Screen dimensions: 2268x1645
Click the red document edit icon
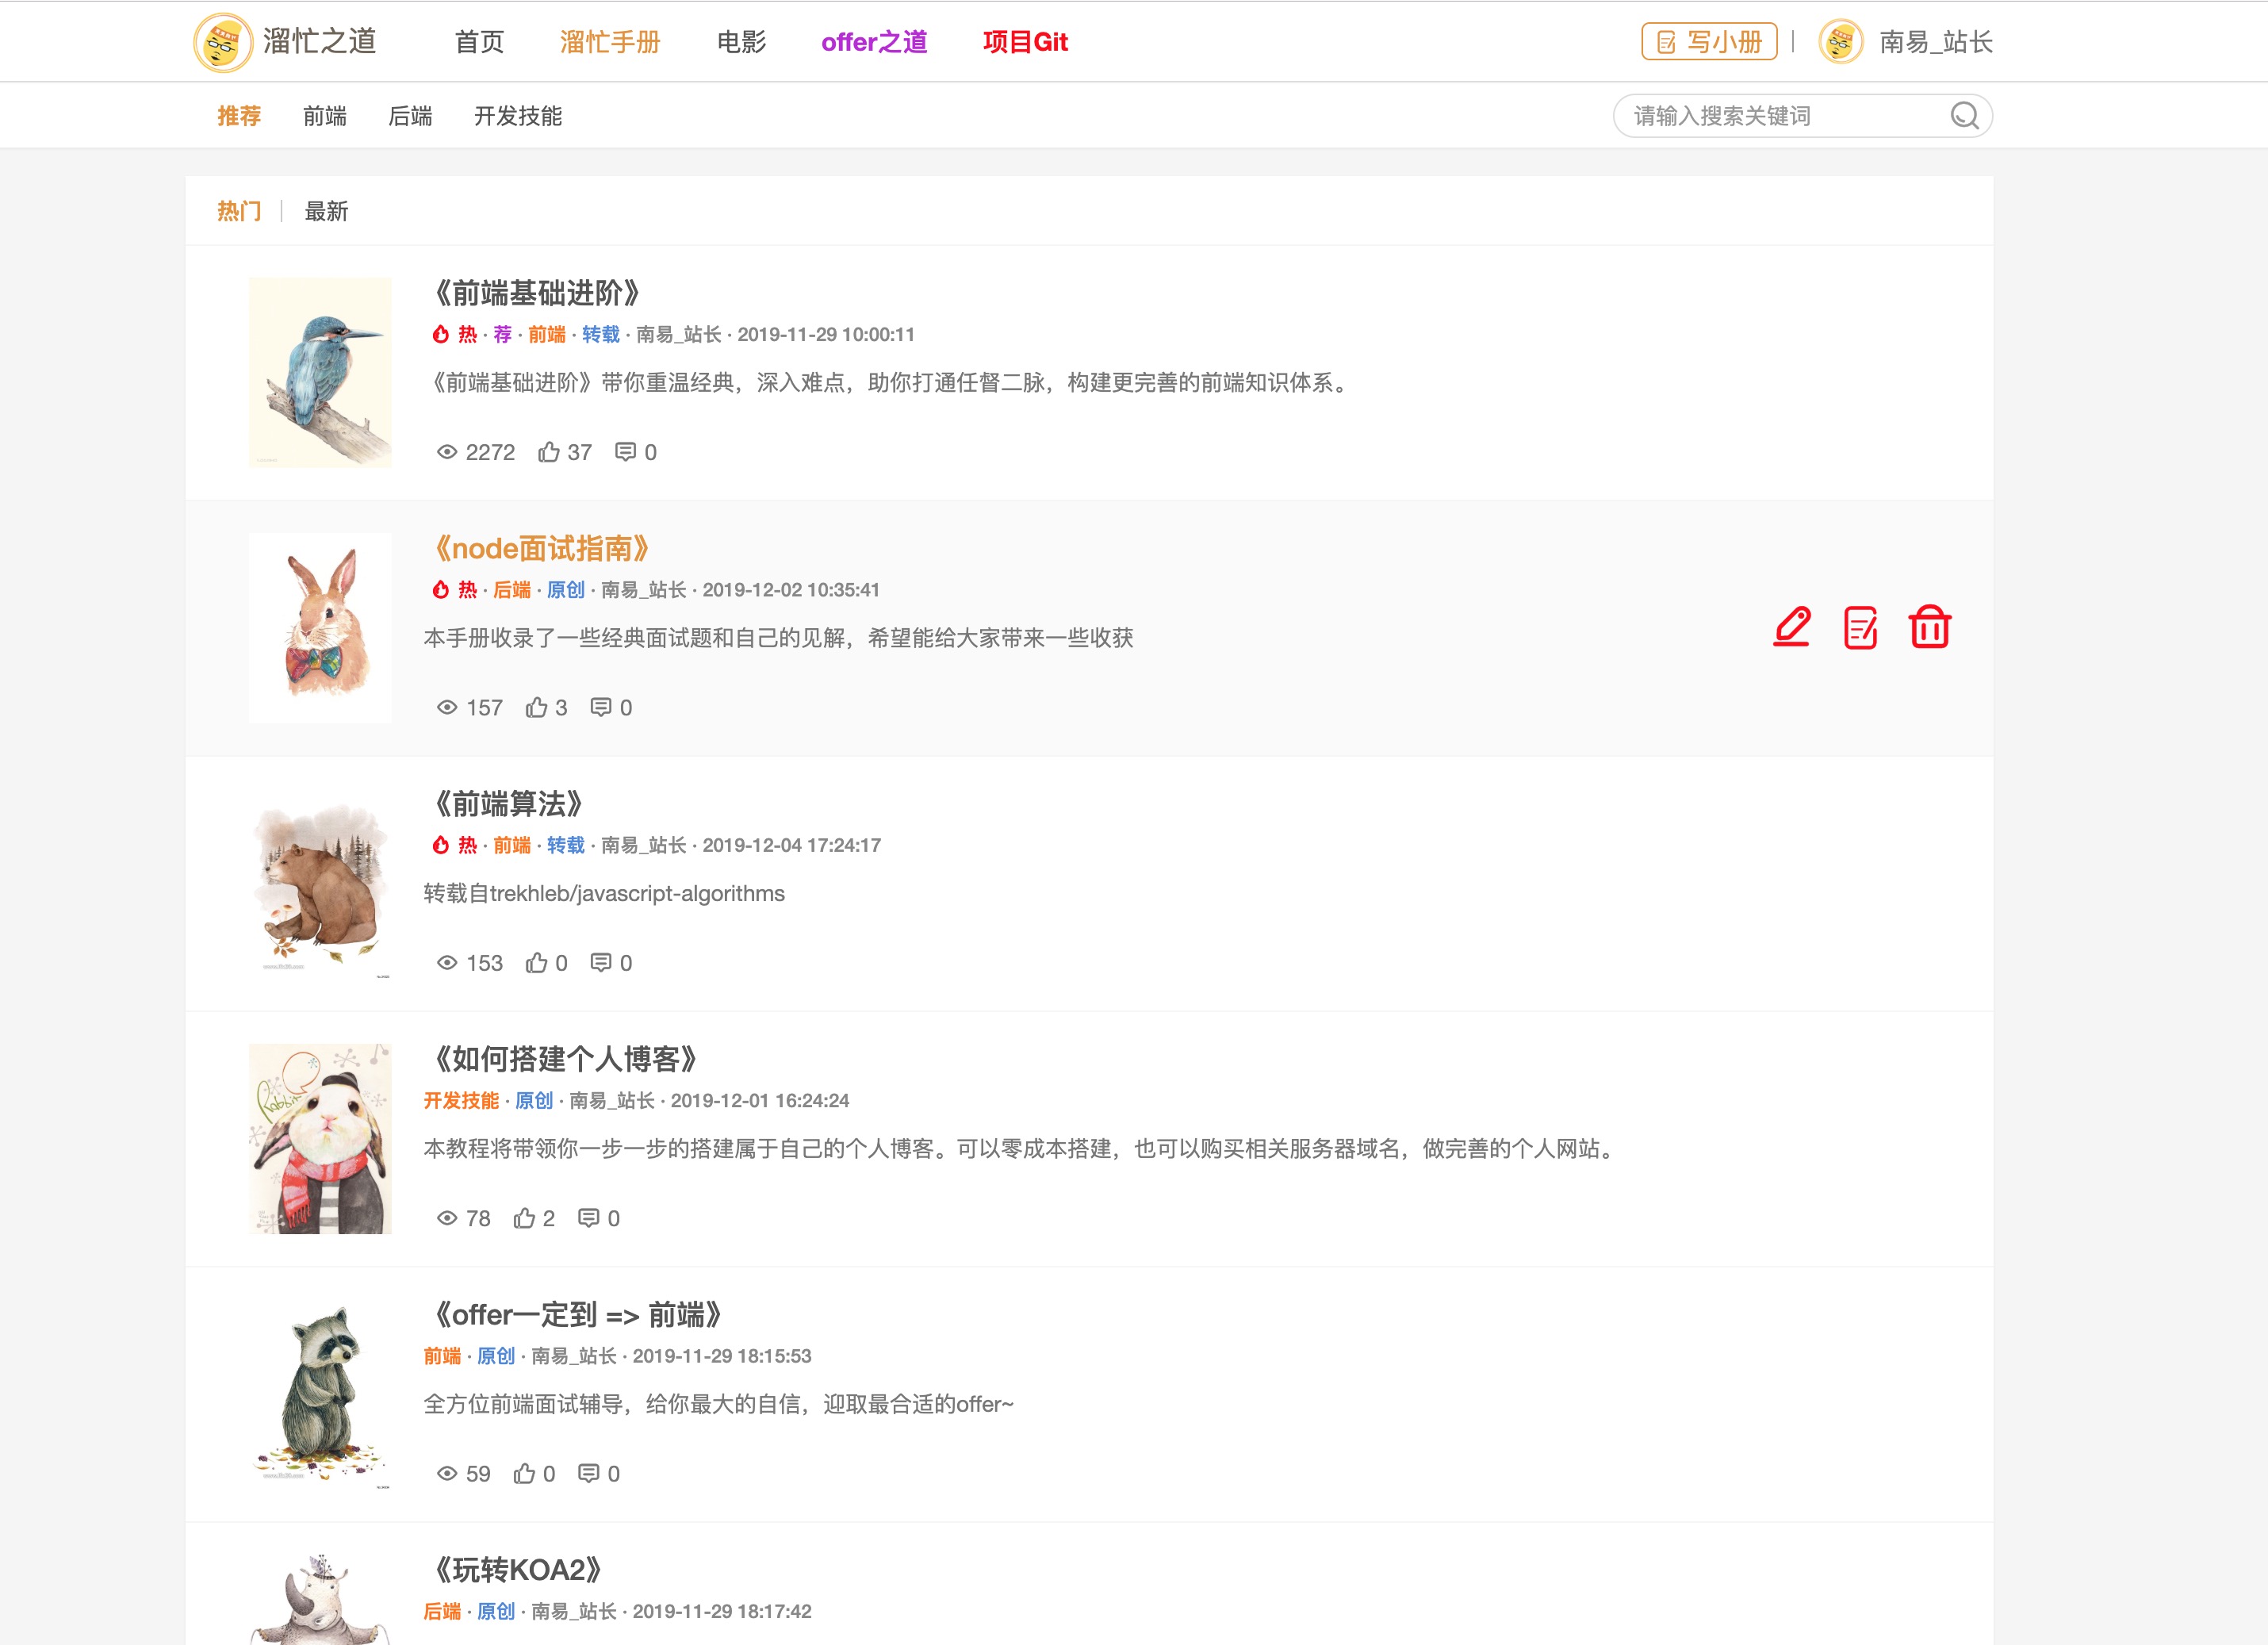[x=1860, y=627]
